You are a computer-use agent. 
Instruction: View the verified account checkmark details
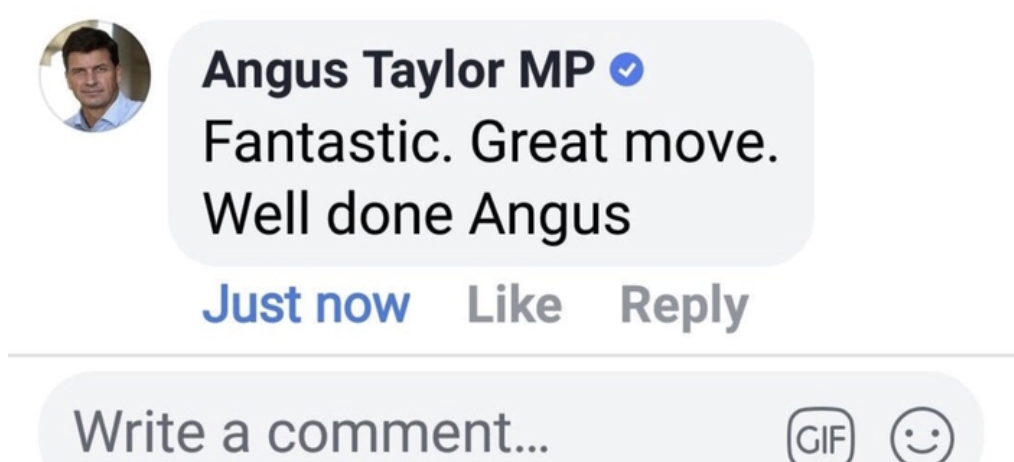(x=627, y=71)
